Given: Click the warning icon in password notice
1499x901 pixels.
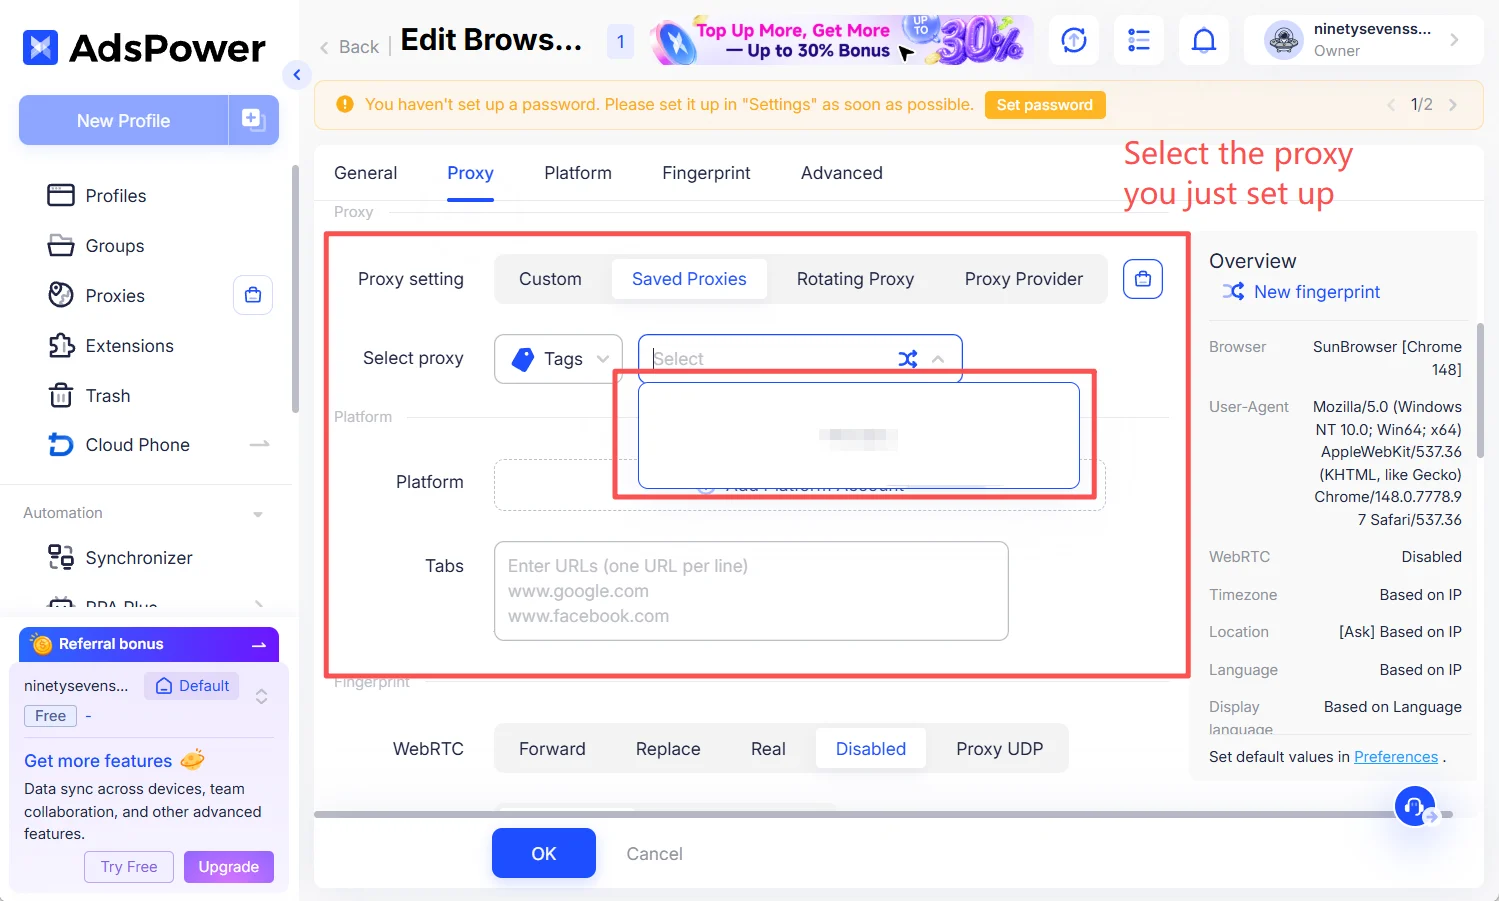Looking at the screenshot, I should pyautogui.click(x=345, y=104).
